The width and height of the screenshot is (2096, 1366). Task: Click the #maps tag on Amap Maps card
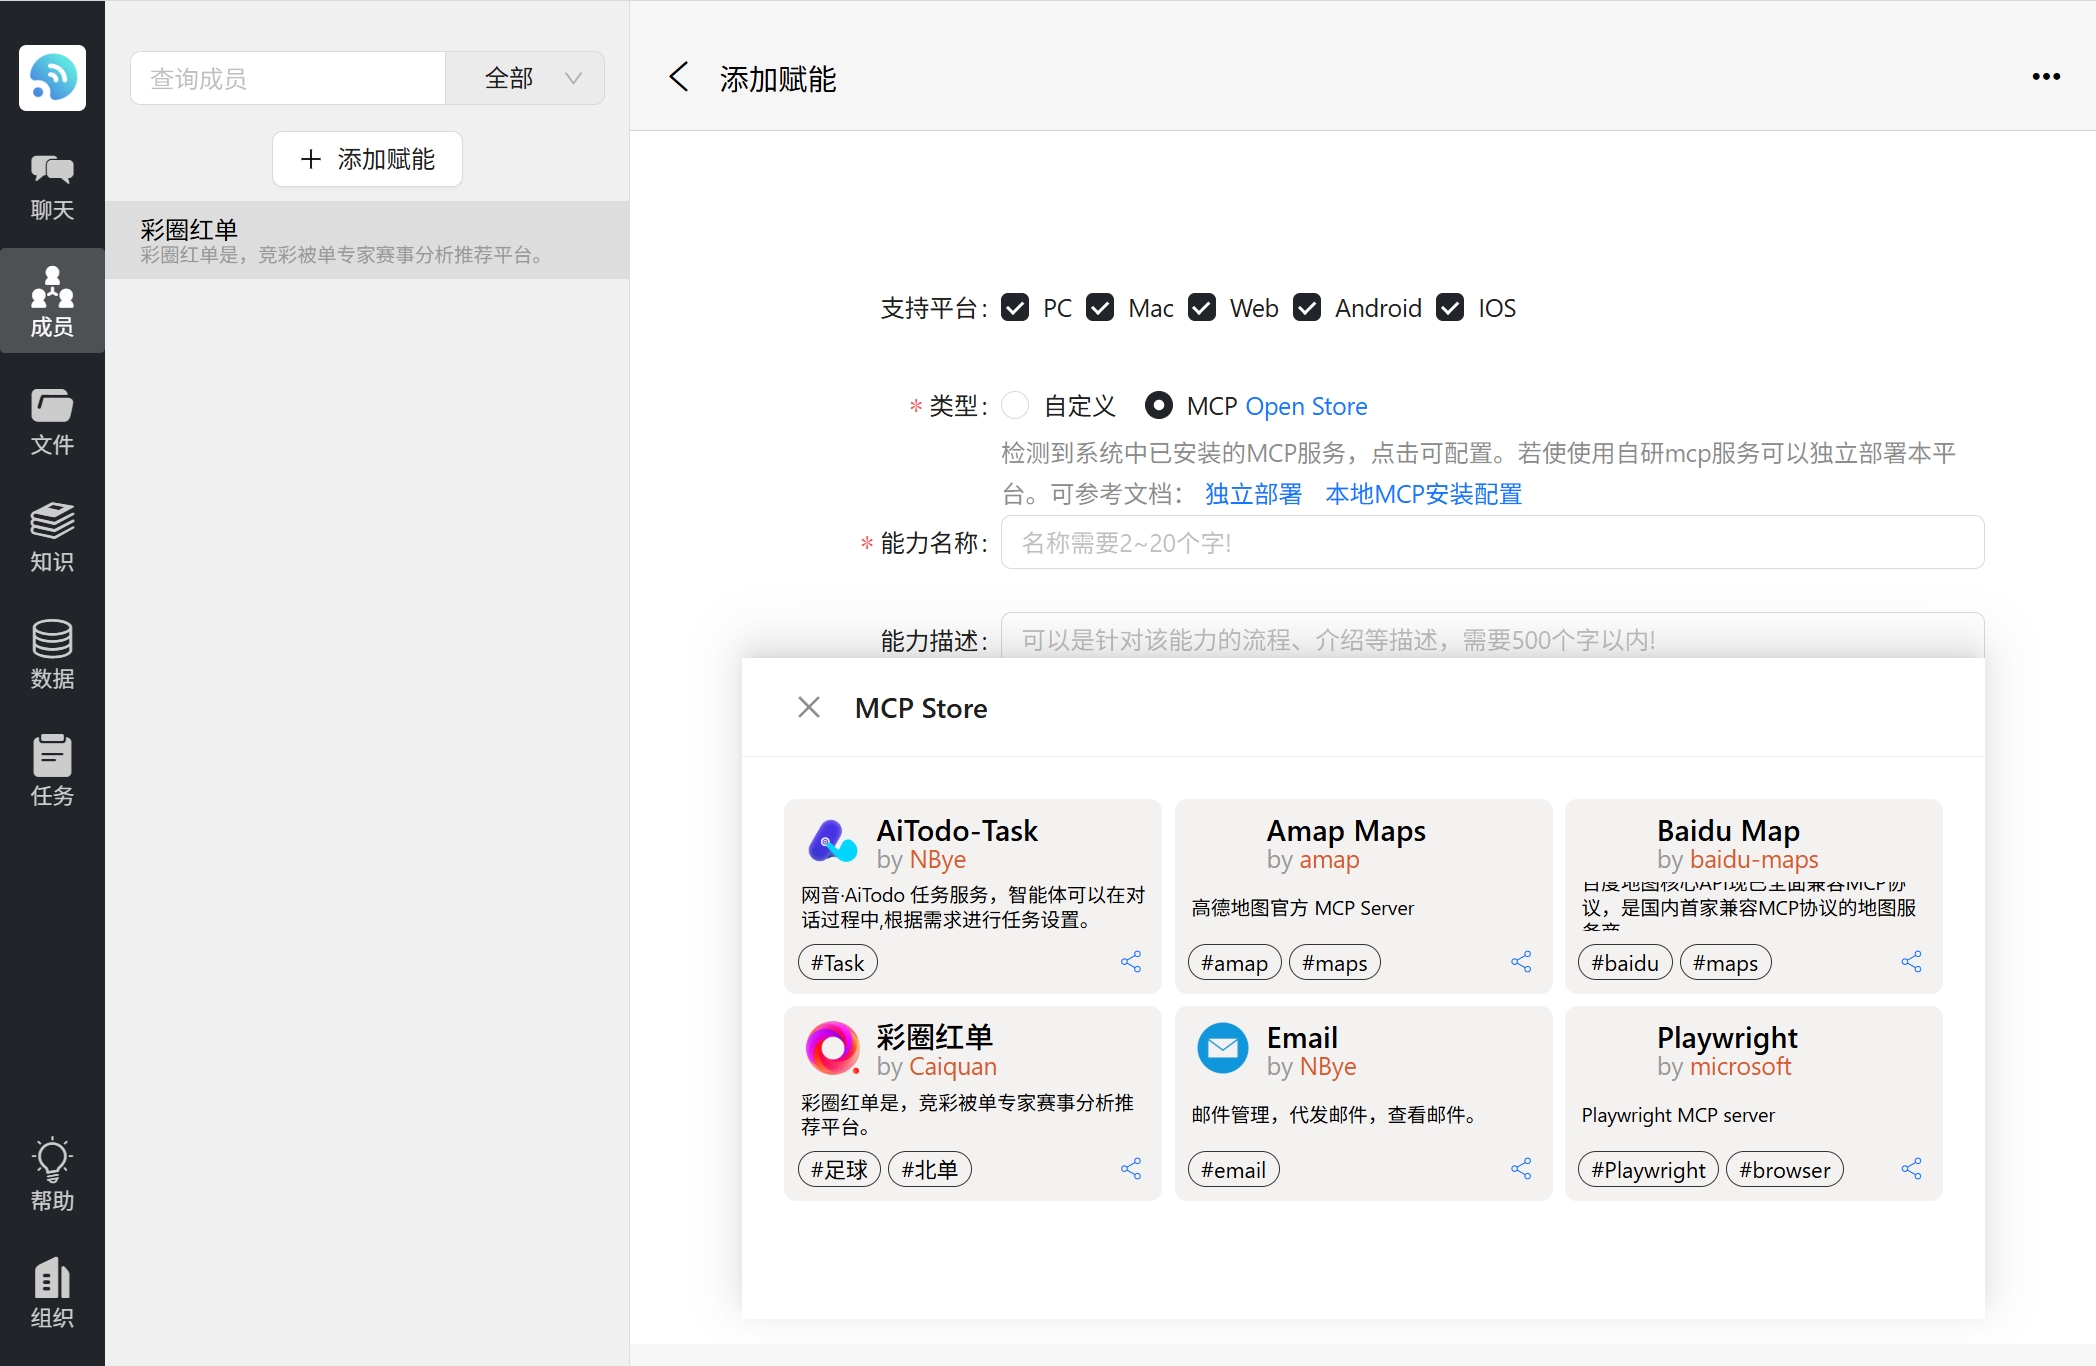pos(1335,963)
